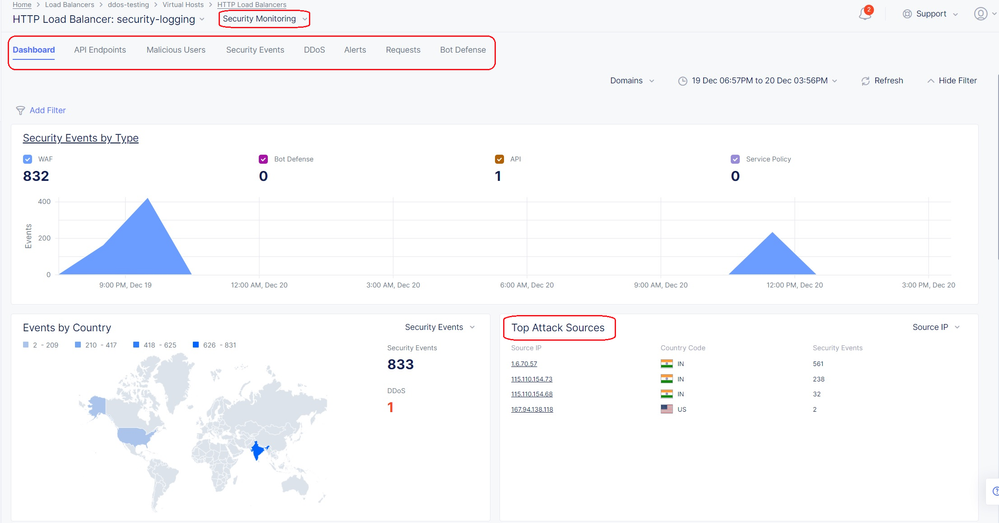
Task: Open the Source IP dropdown
Action: click(x=936, y=327)
